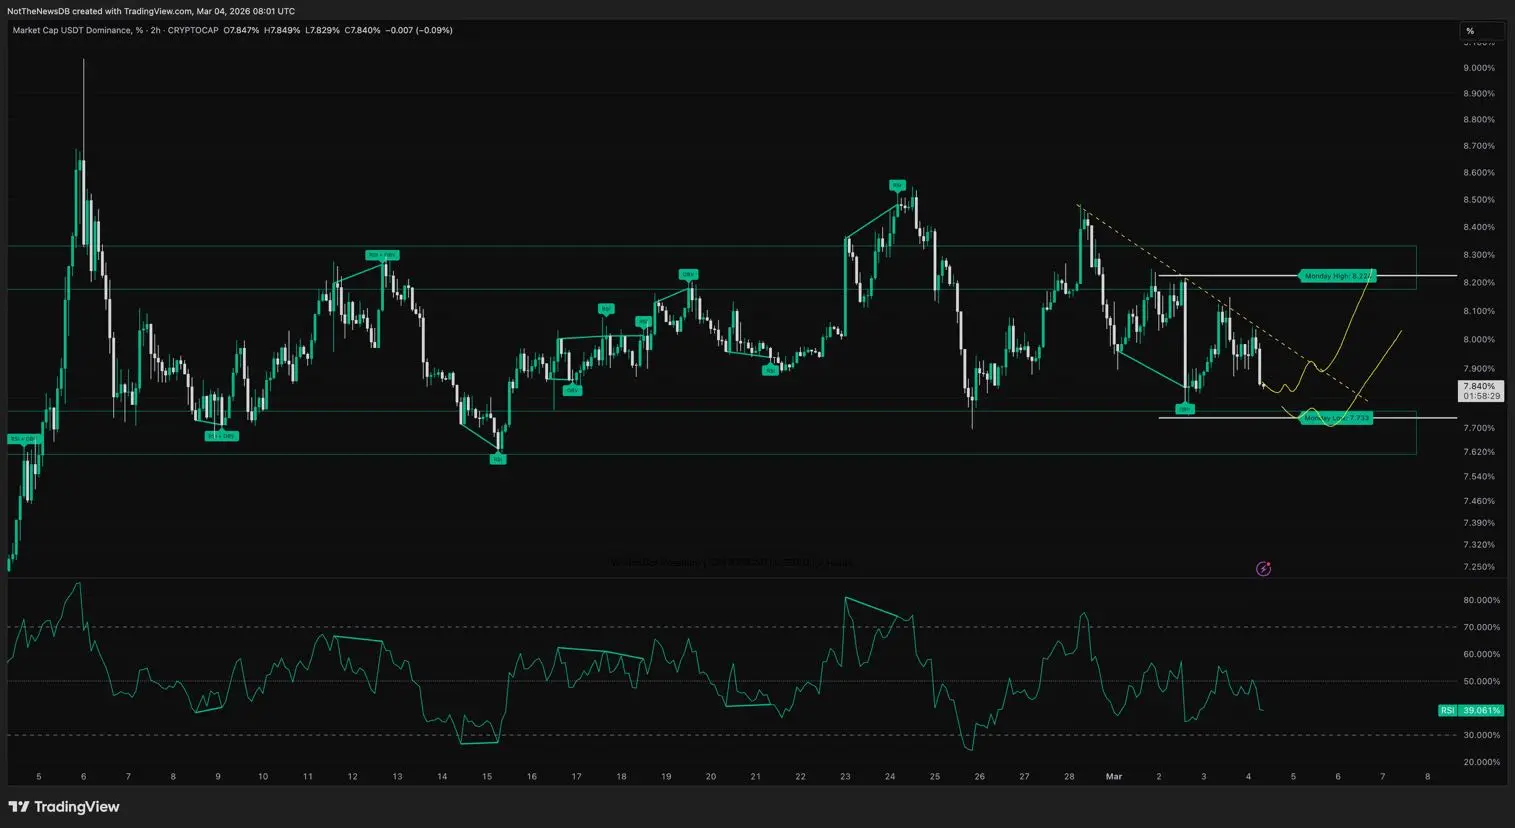Toggle percent scale button at top right
The height and width of the screenshot is (828, 1515).
(1470, 31)
